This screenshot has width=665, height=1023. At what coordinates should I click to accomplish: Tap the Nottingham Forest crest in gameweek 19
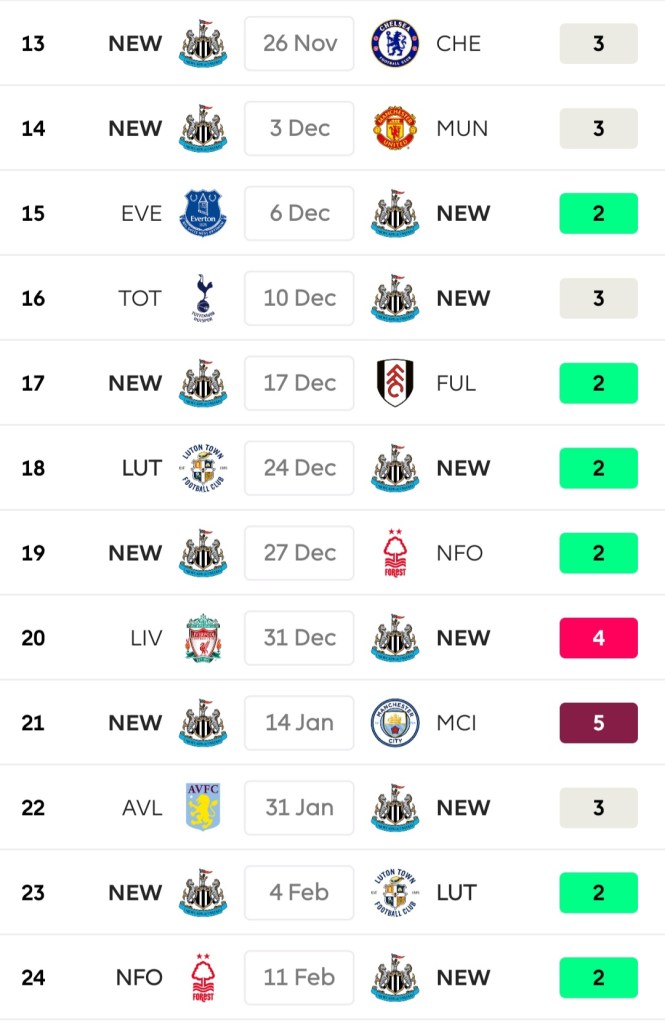tap(395, 553)
